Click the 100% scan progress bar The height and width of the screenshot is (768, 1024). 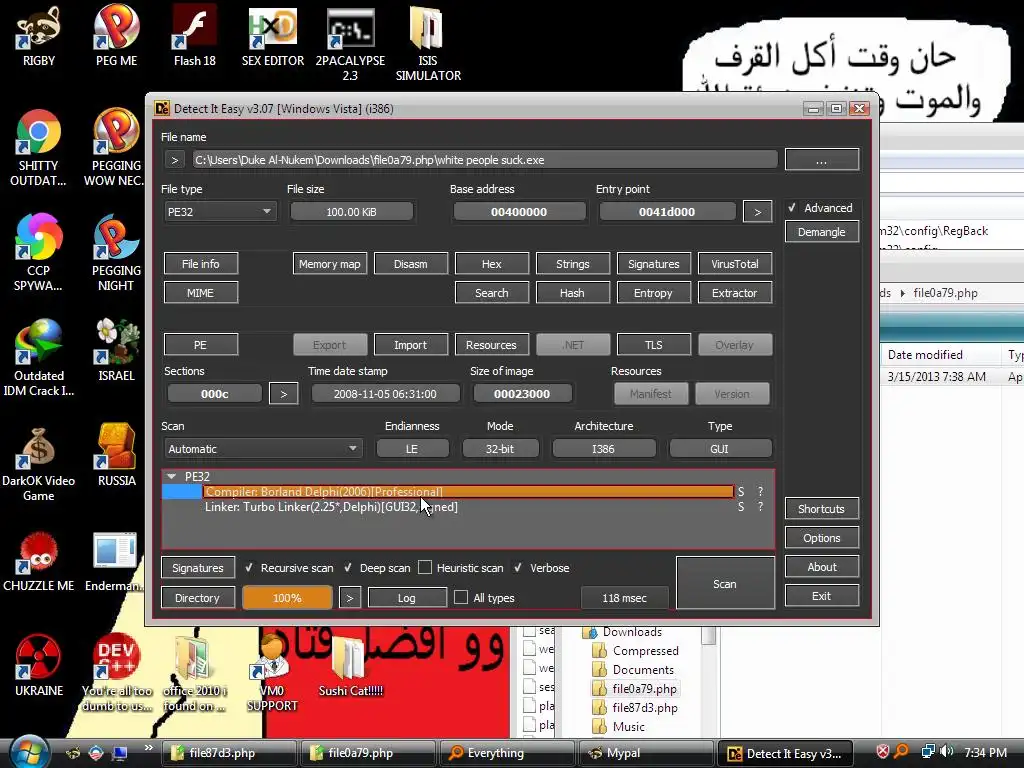point(287,598)
